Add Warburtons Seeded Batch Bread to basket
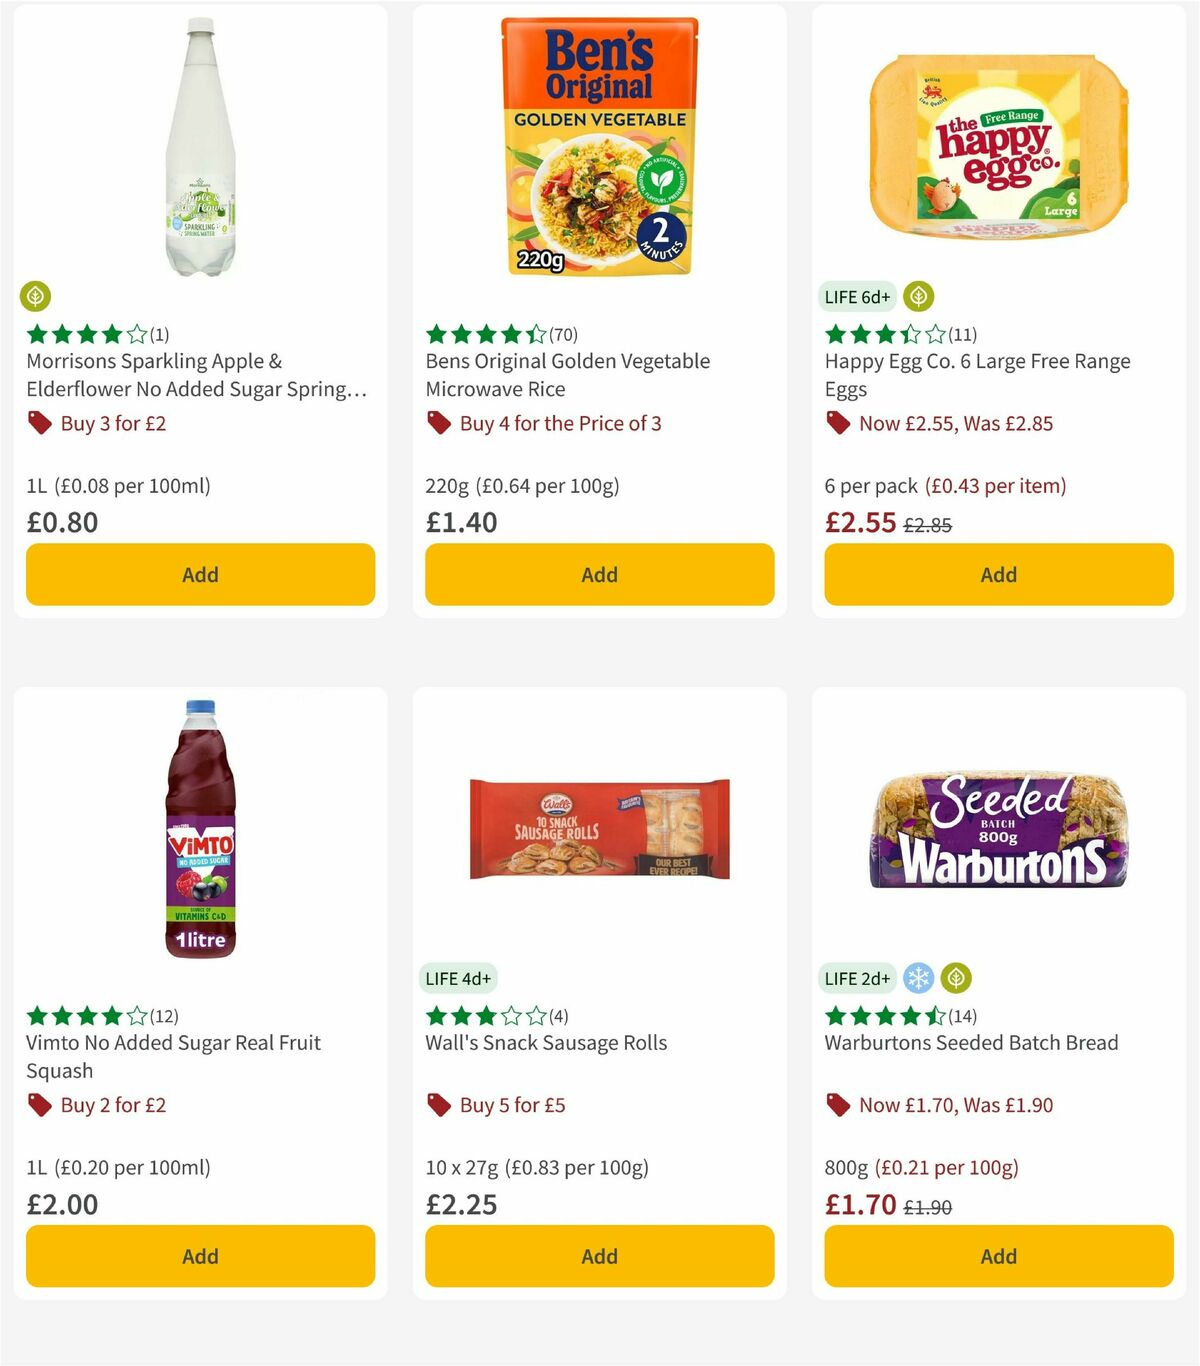 tap(998, 1256)
